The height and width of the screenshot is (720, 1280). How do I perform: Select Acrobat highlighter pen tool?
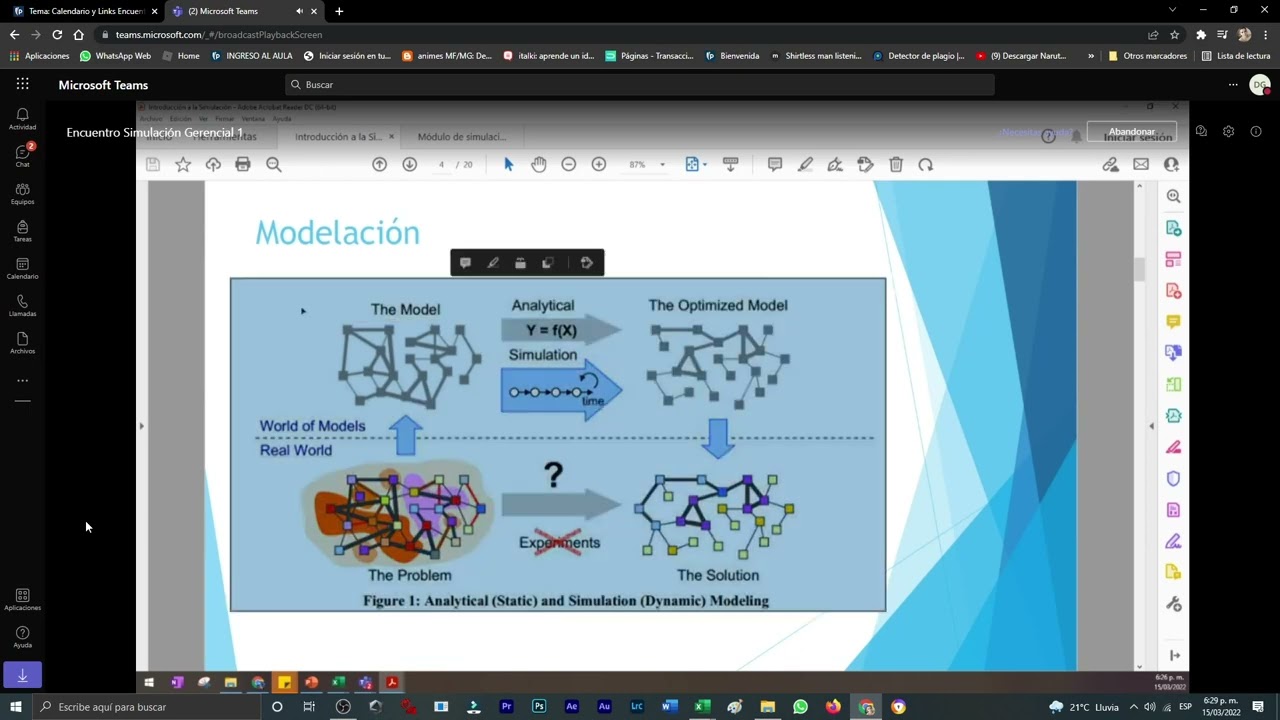(x=805, y=164)
